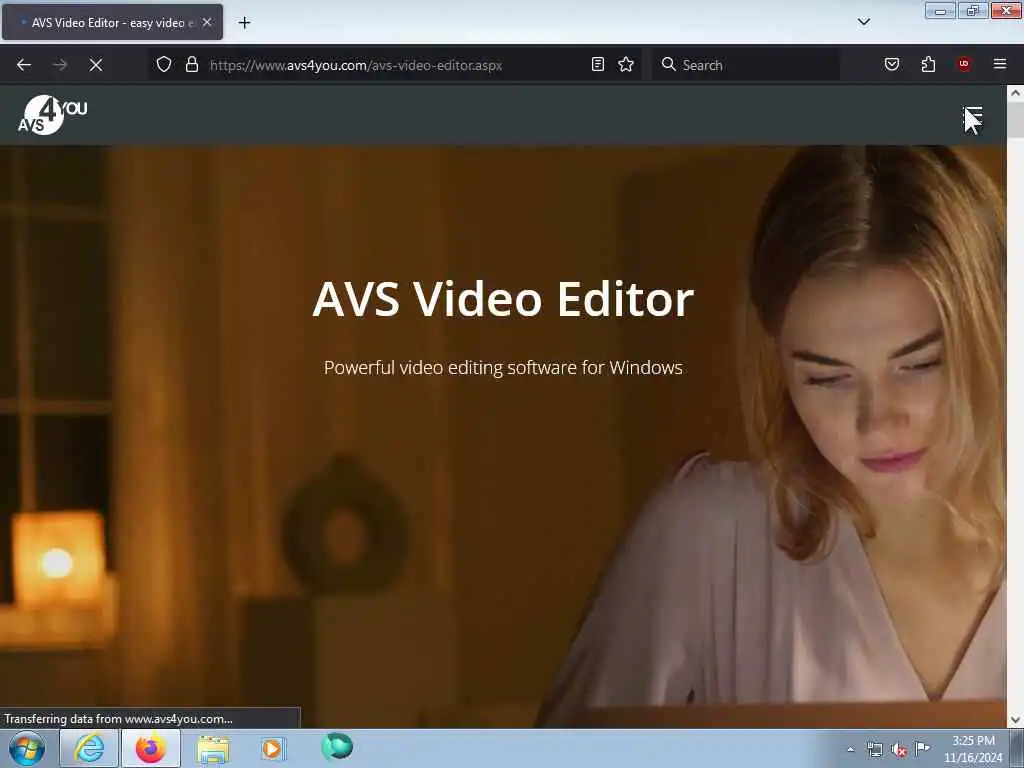Stop loading the page with the X button

coord(96,65)
